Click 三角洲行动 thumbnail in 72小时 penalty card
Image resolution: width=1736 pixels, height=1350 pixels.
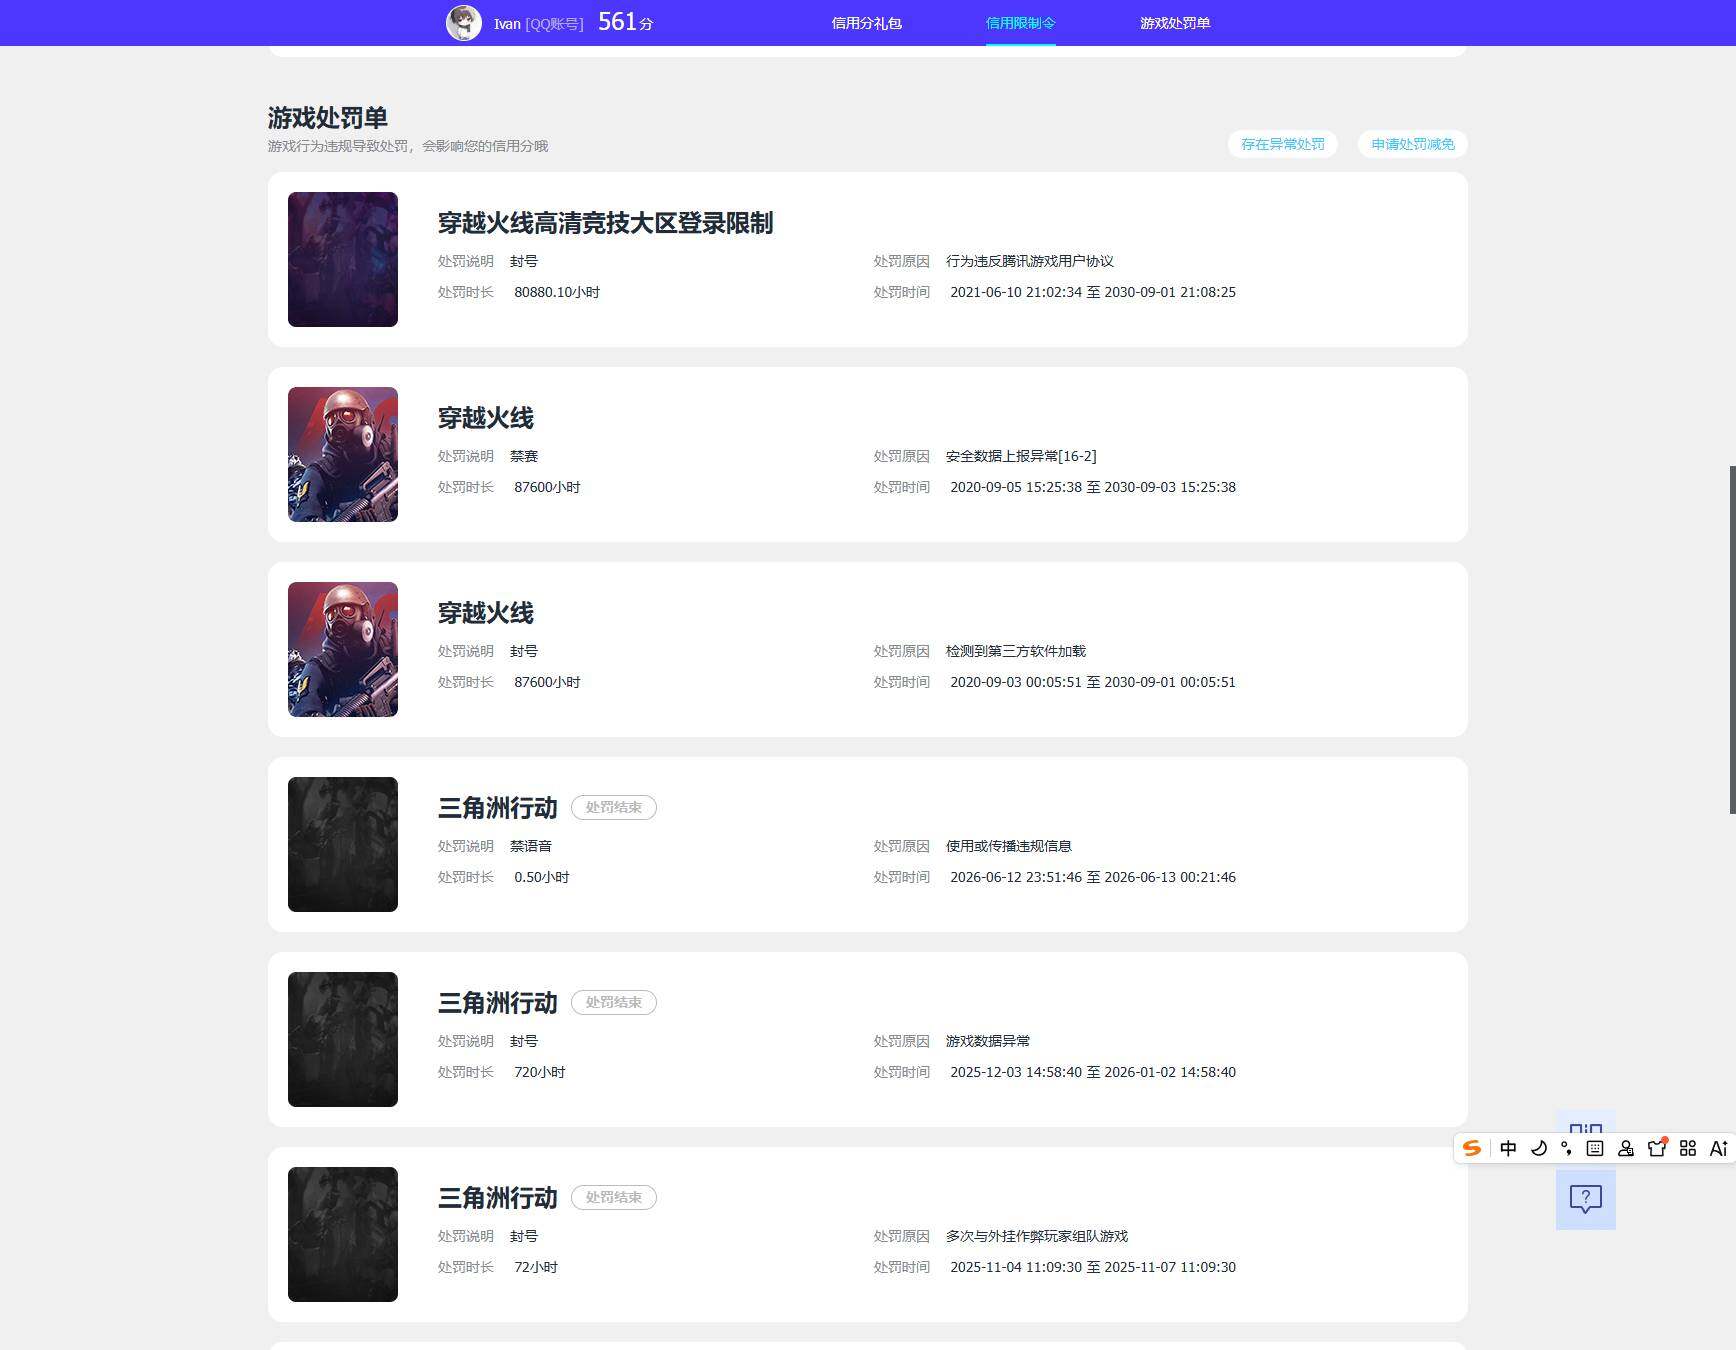(343, 1234)
